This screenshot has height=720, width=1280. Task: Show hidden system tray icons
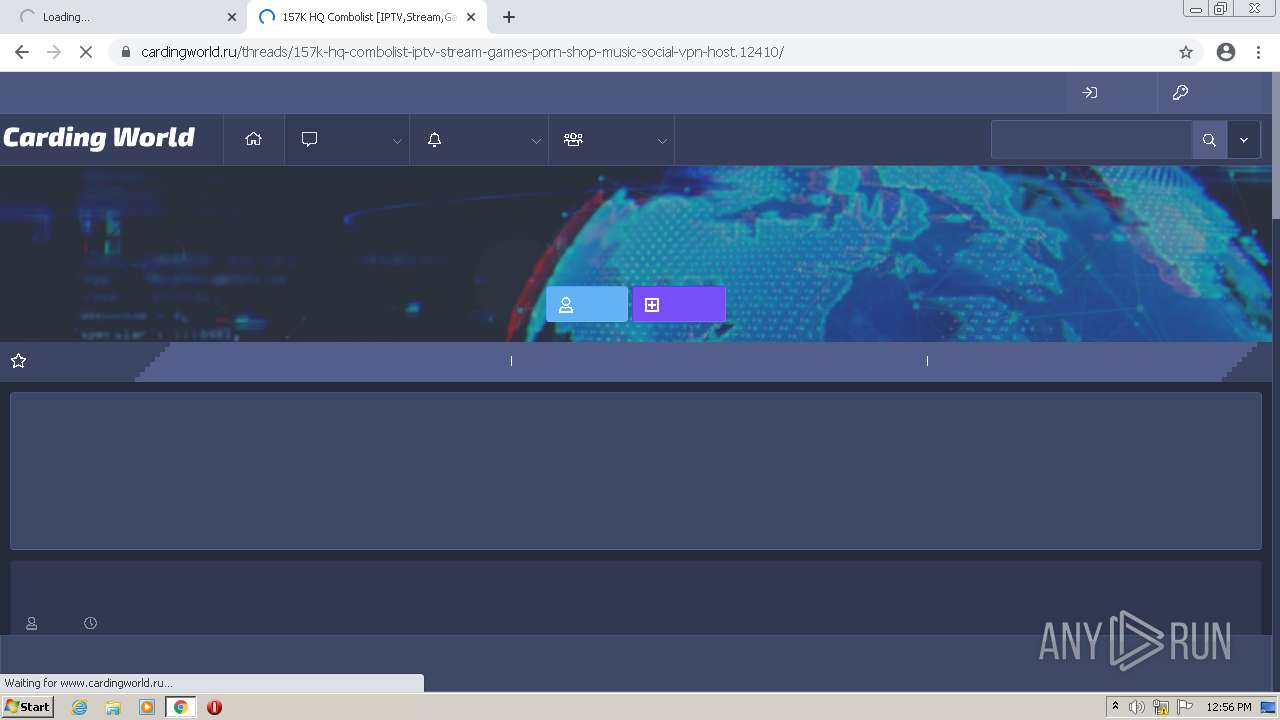point(1115,707)
